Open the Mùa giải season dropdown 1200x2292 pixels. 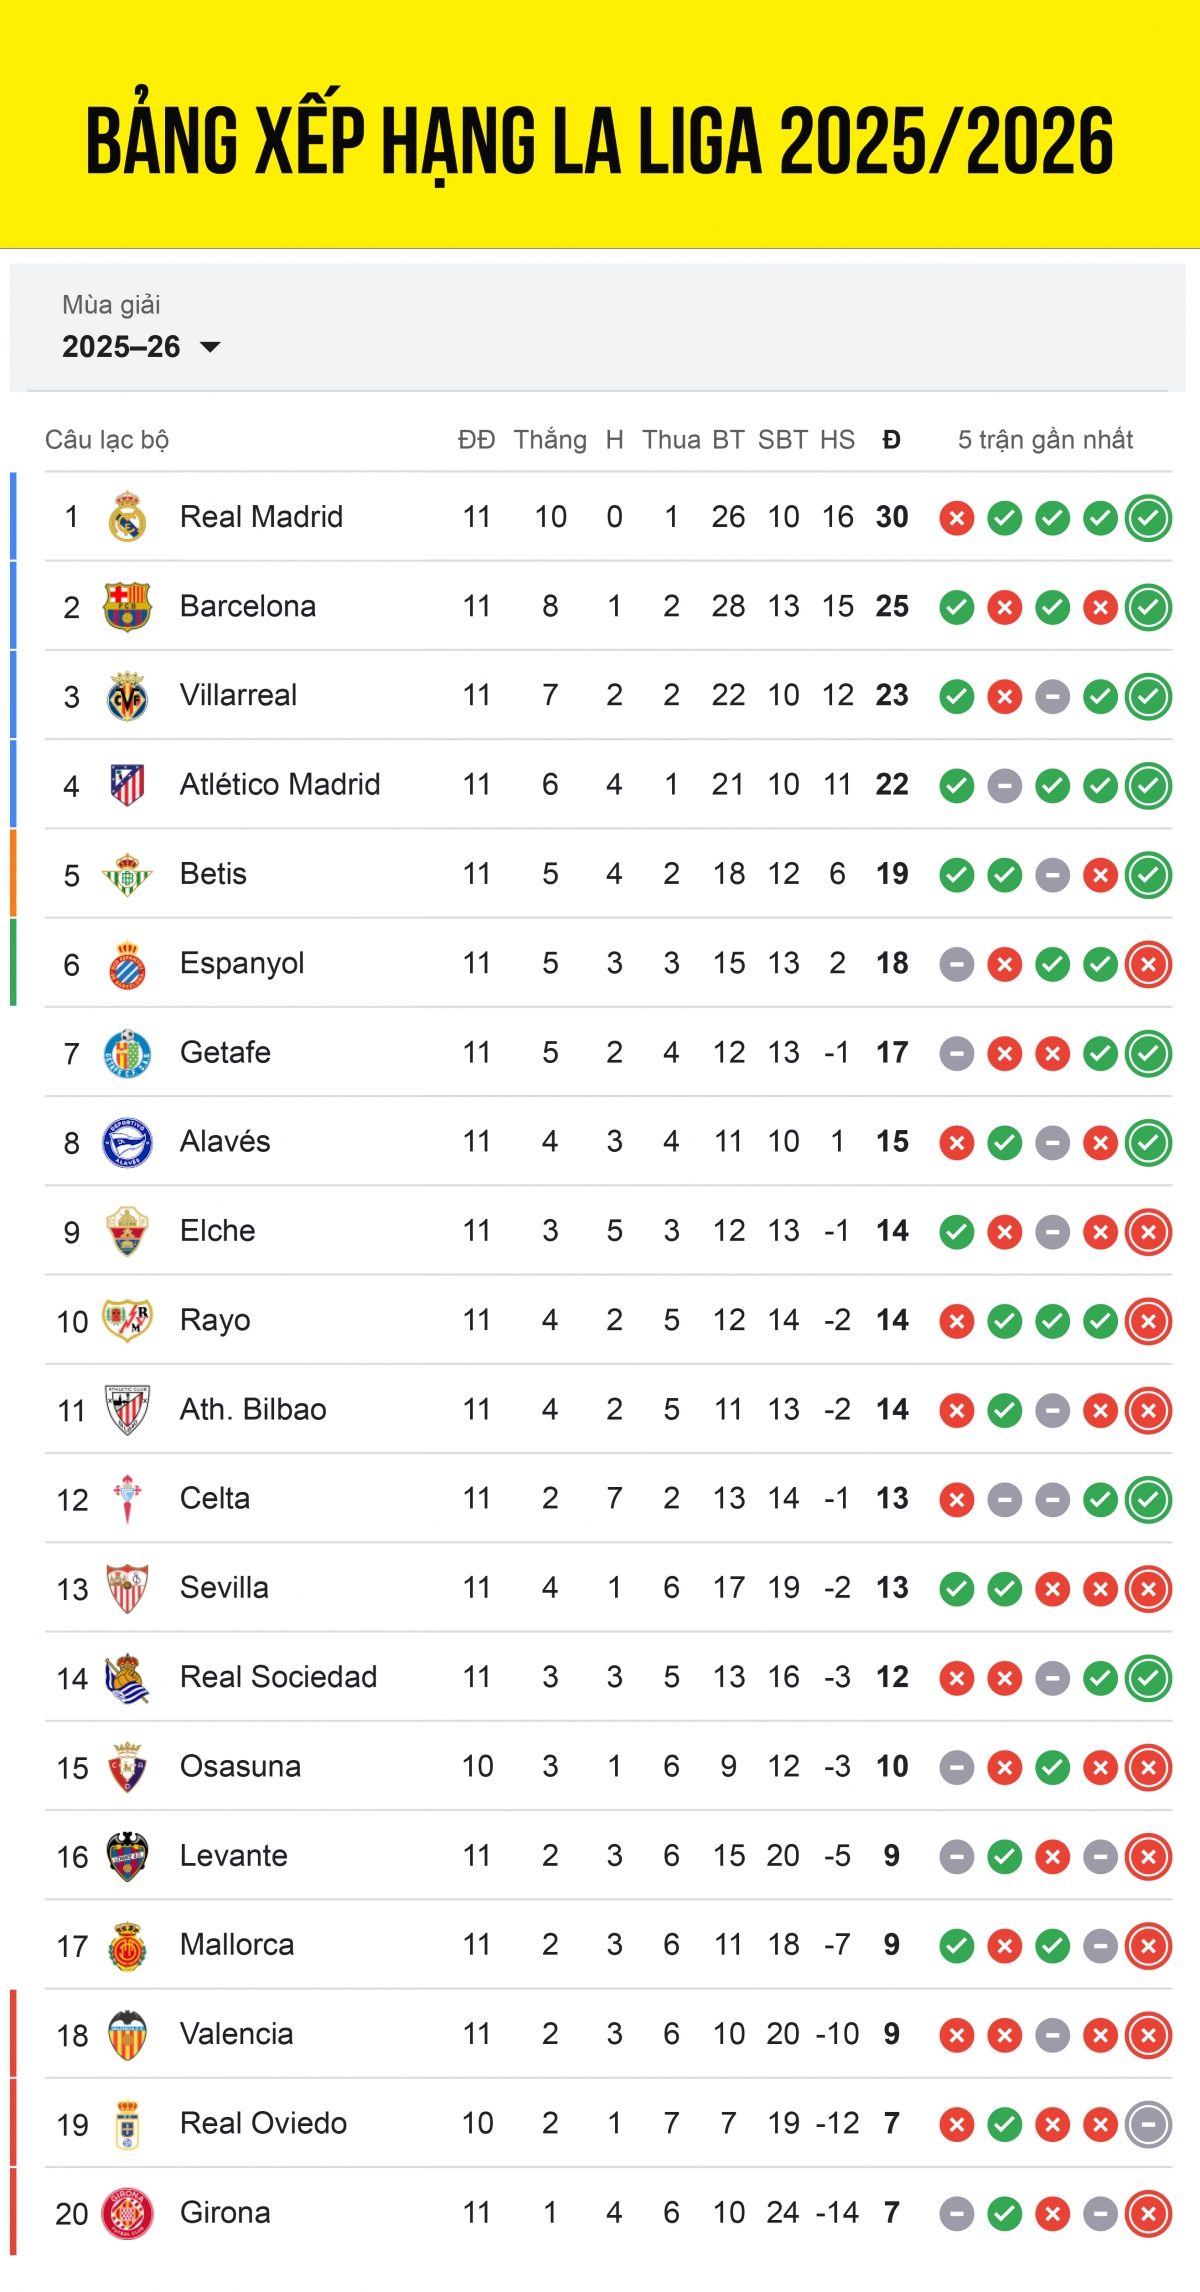click(140, 348)
